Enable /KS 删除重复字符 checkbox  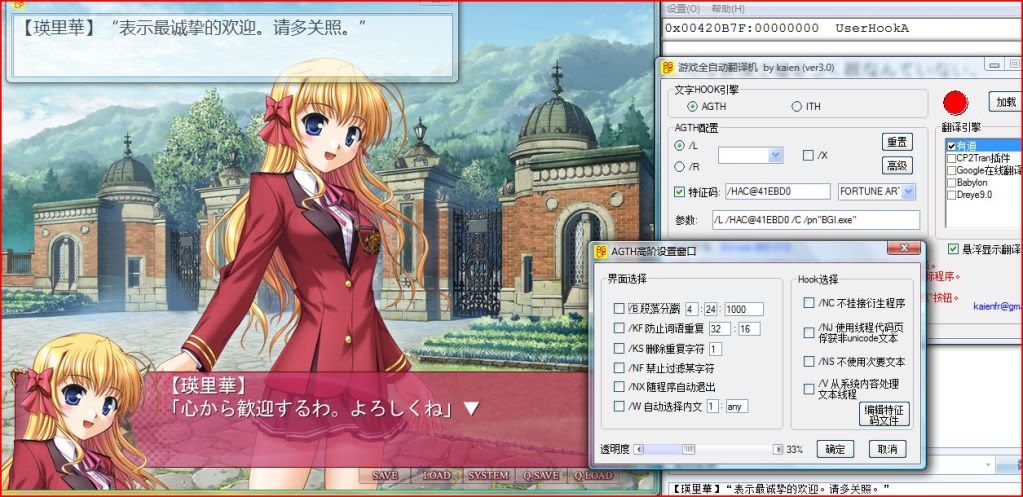[618, 348]
